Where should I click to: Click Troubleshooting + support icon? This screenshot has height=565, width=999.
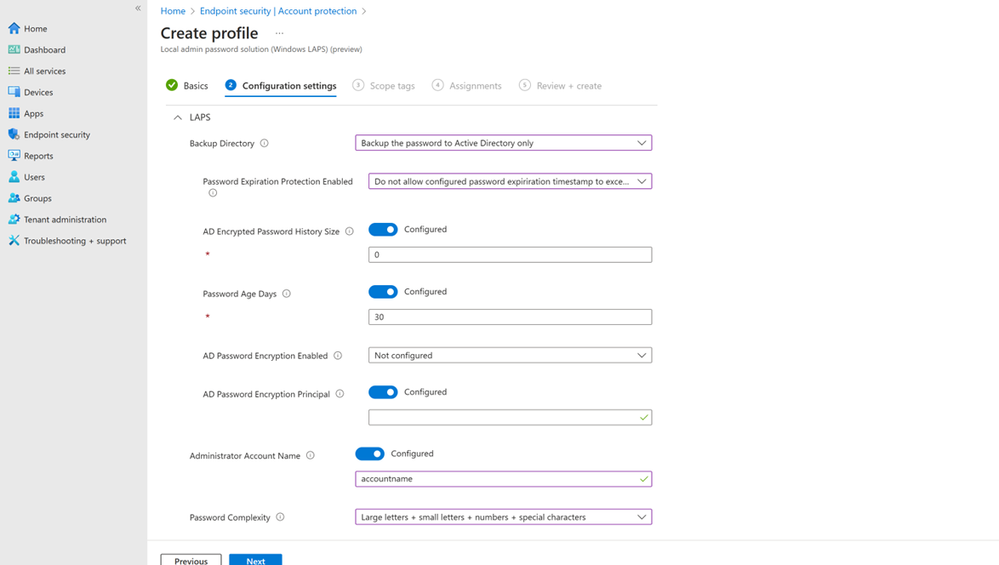point(14,241)
